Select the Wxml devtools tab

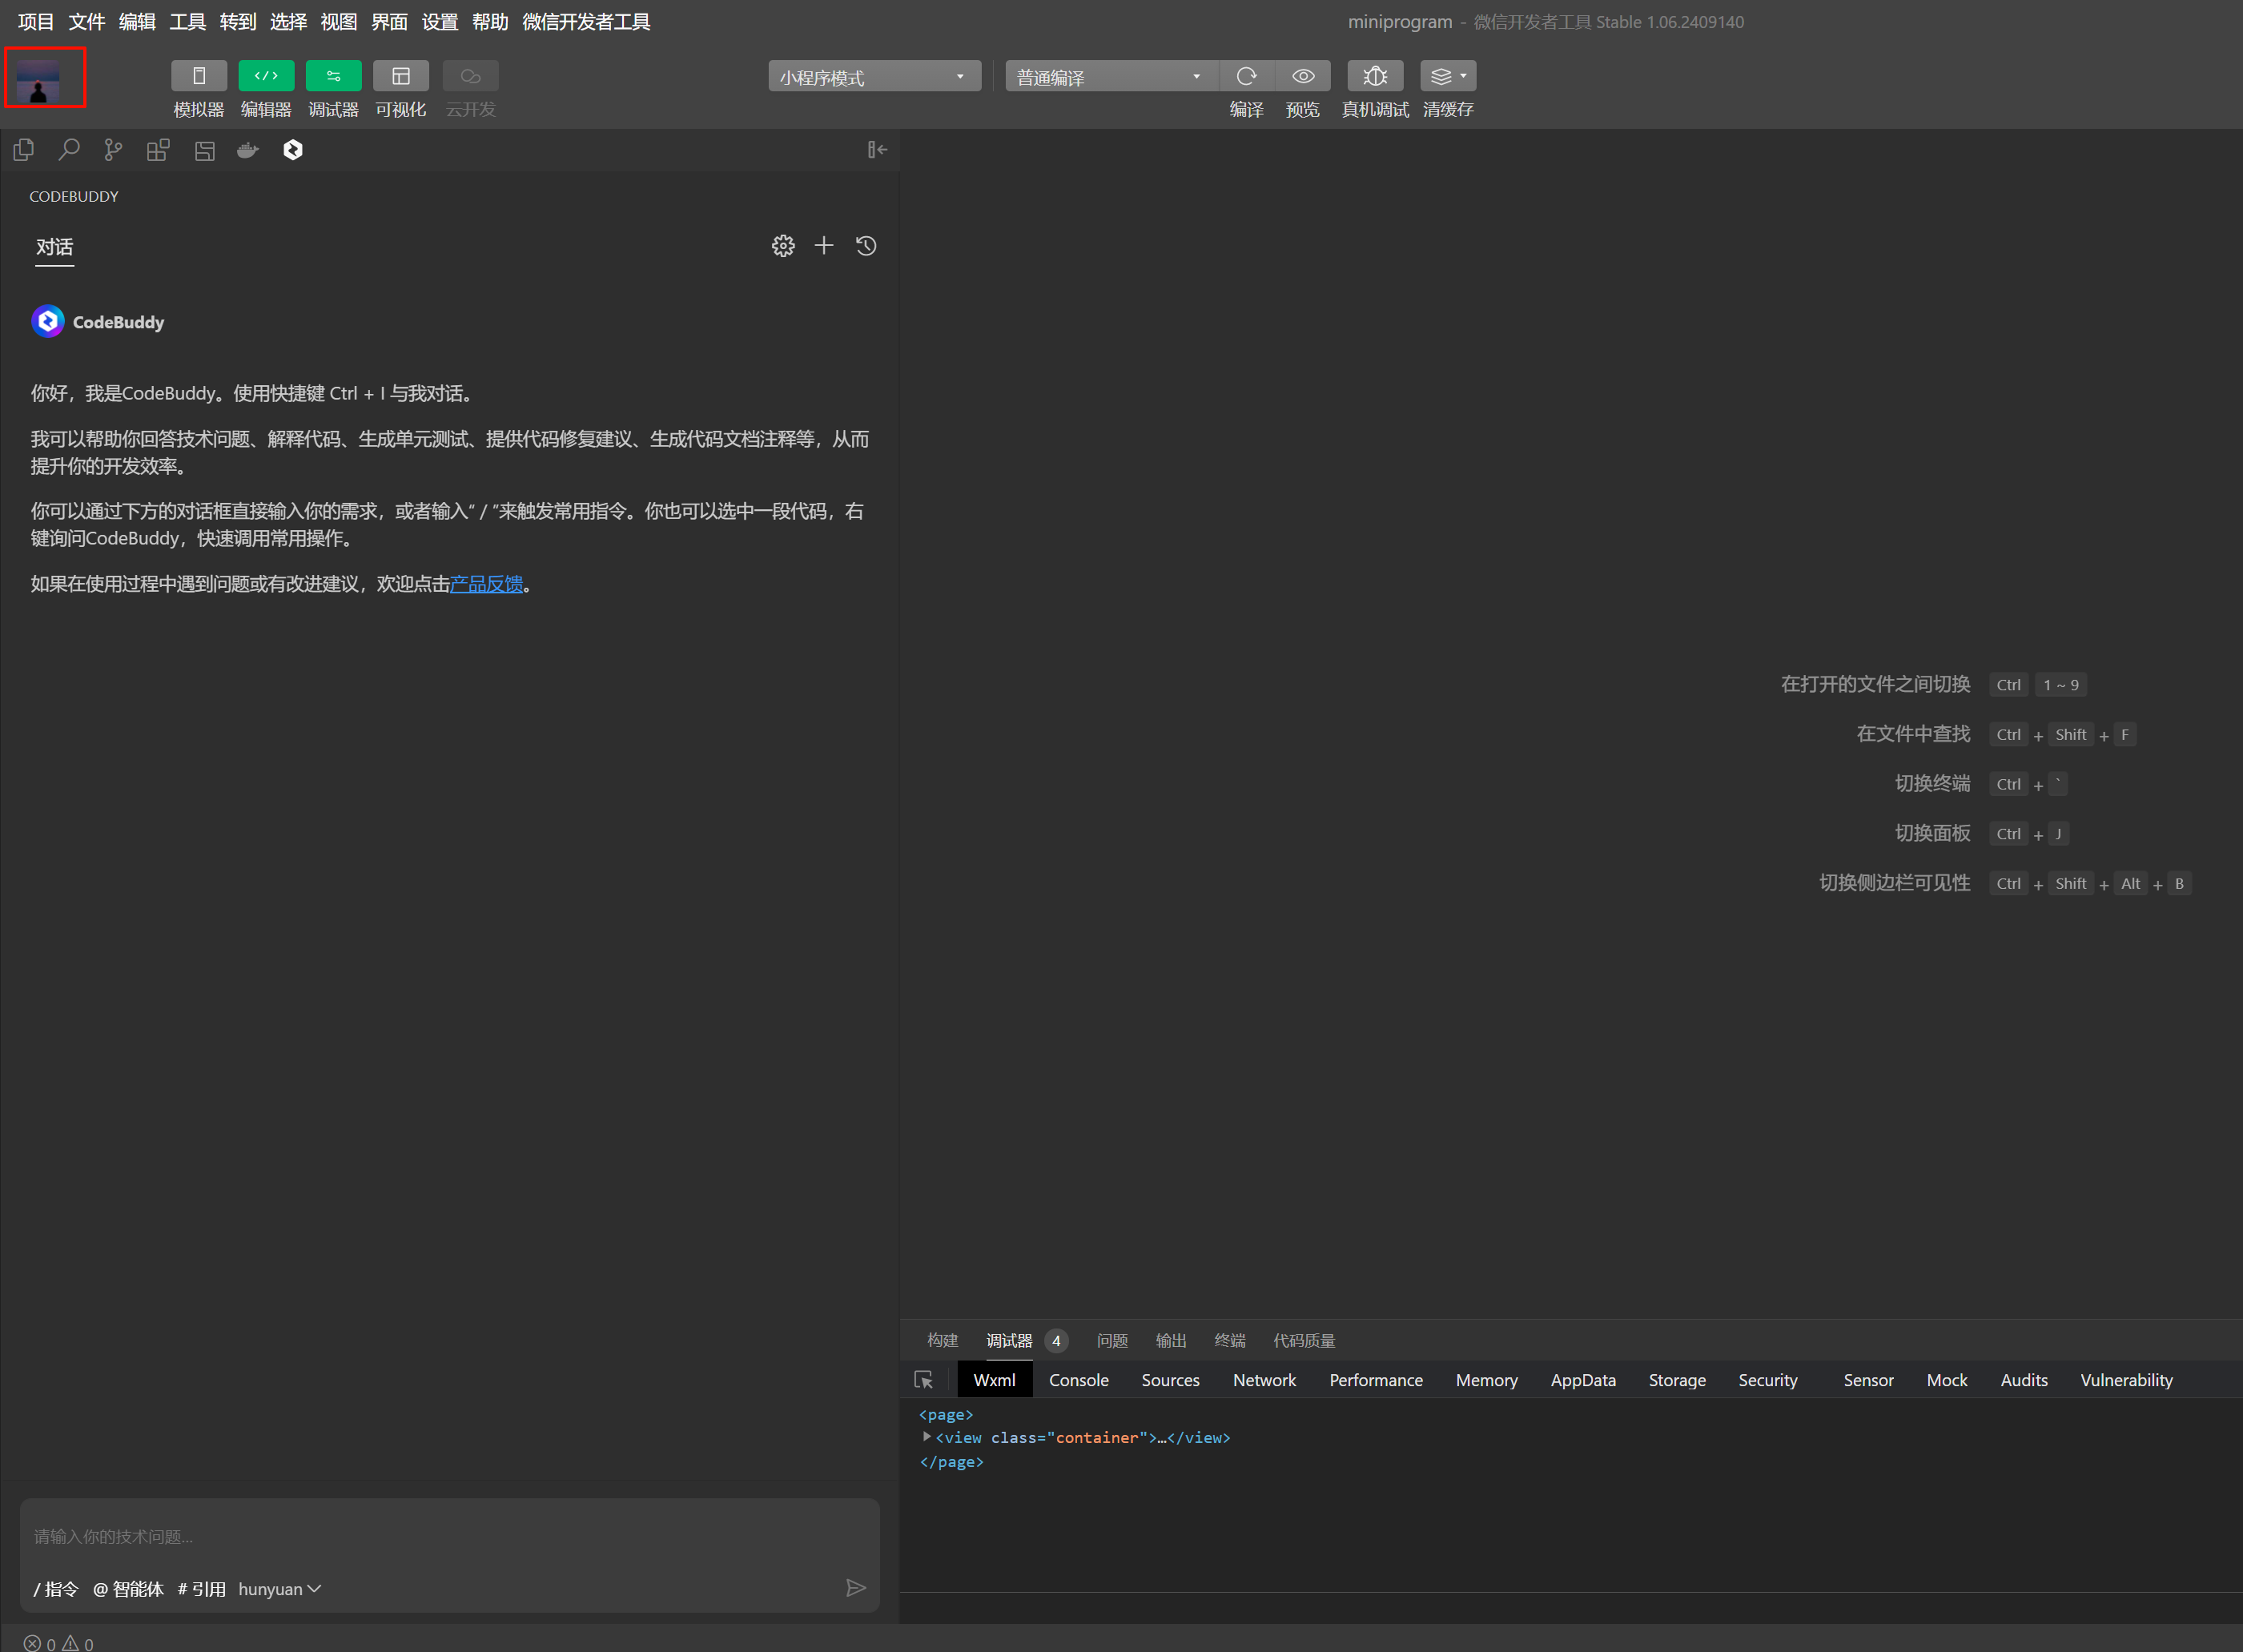[x=994, y=1380]
